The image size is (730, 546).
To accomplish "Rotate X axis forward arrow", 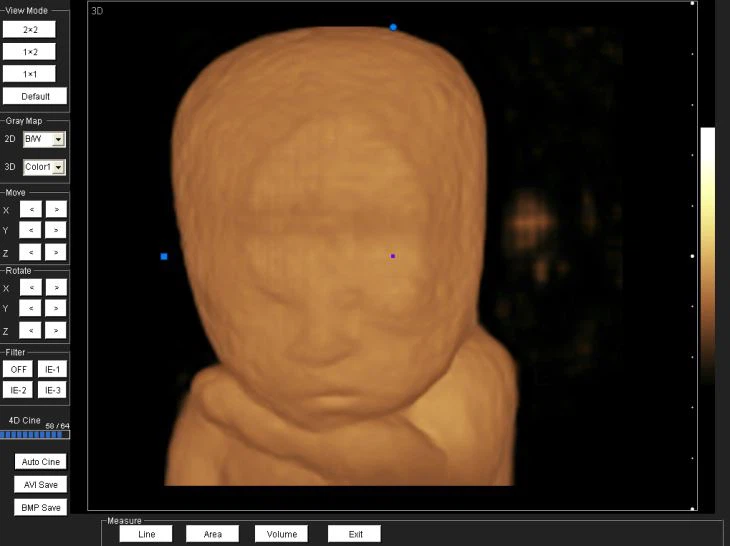I will tap(56, 288).
